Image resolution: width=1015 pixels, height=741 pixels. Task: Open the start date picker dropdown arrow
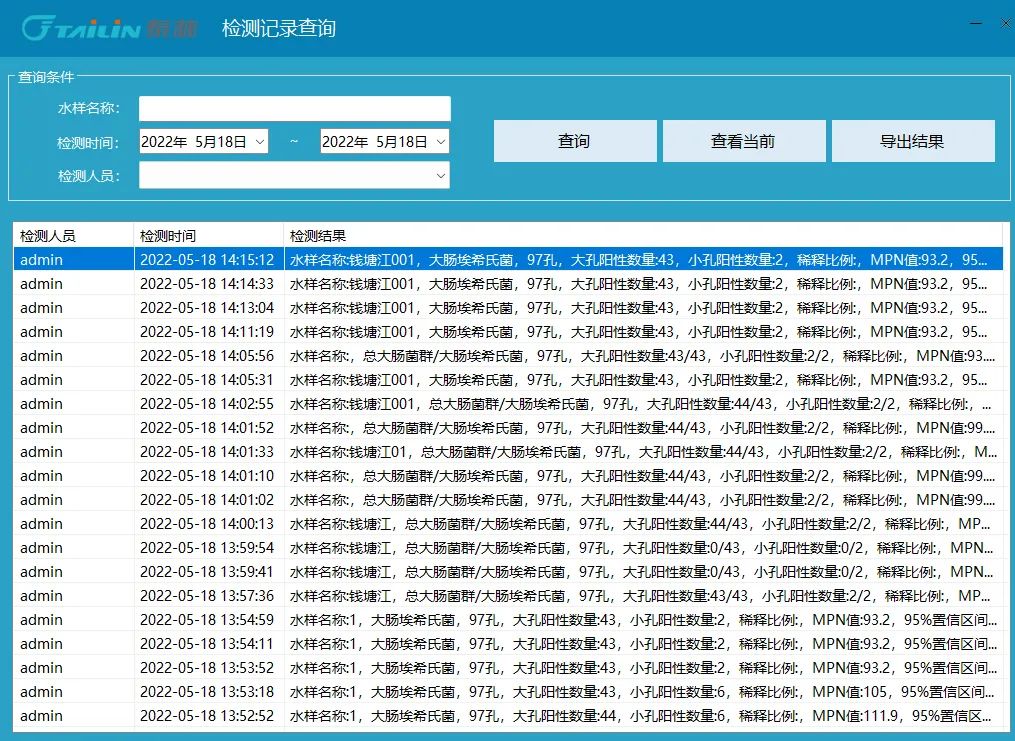tap(259, 142)
